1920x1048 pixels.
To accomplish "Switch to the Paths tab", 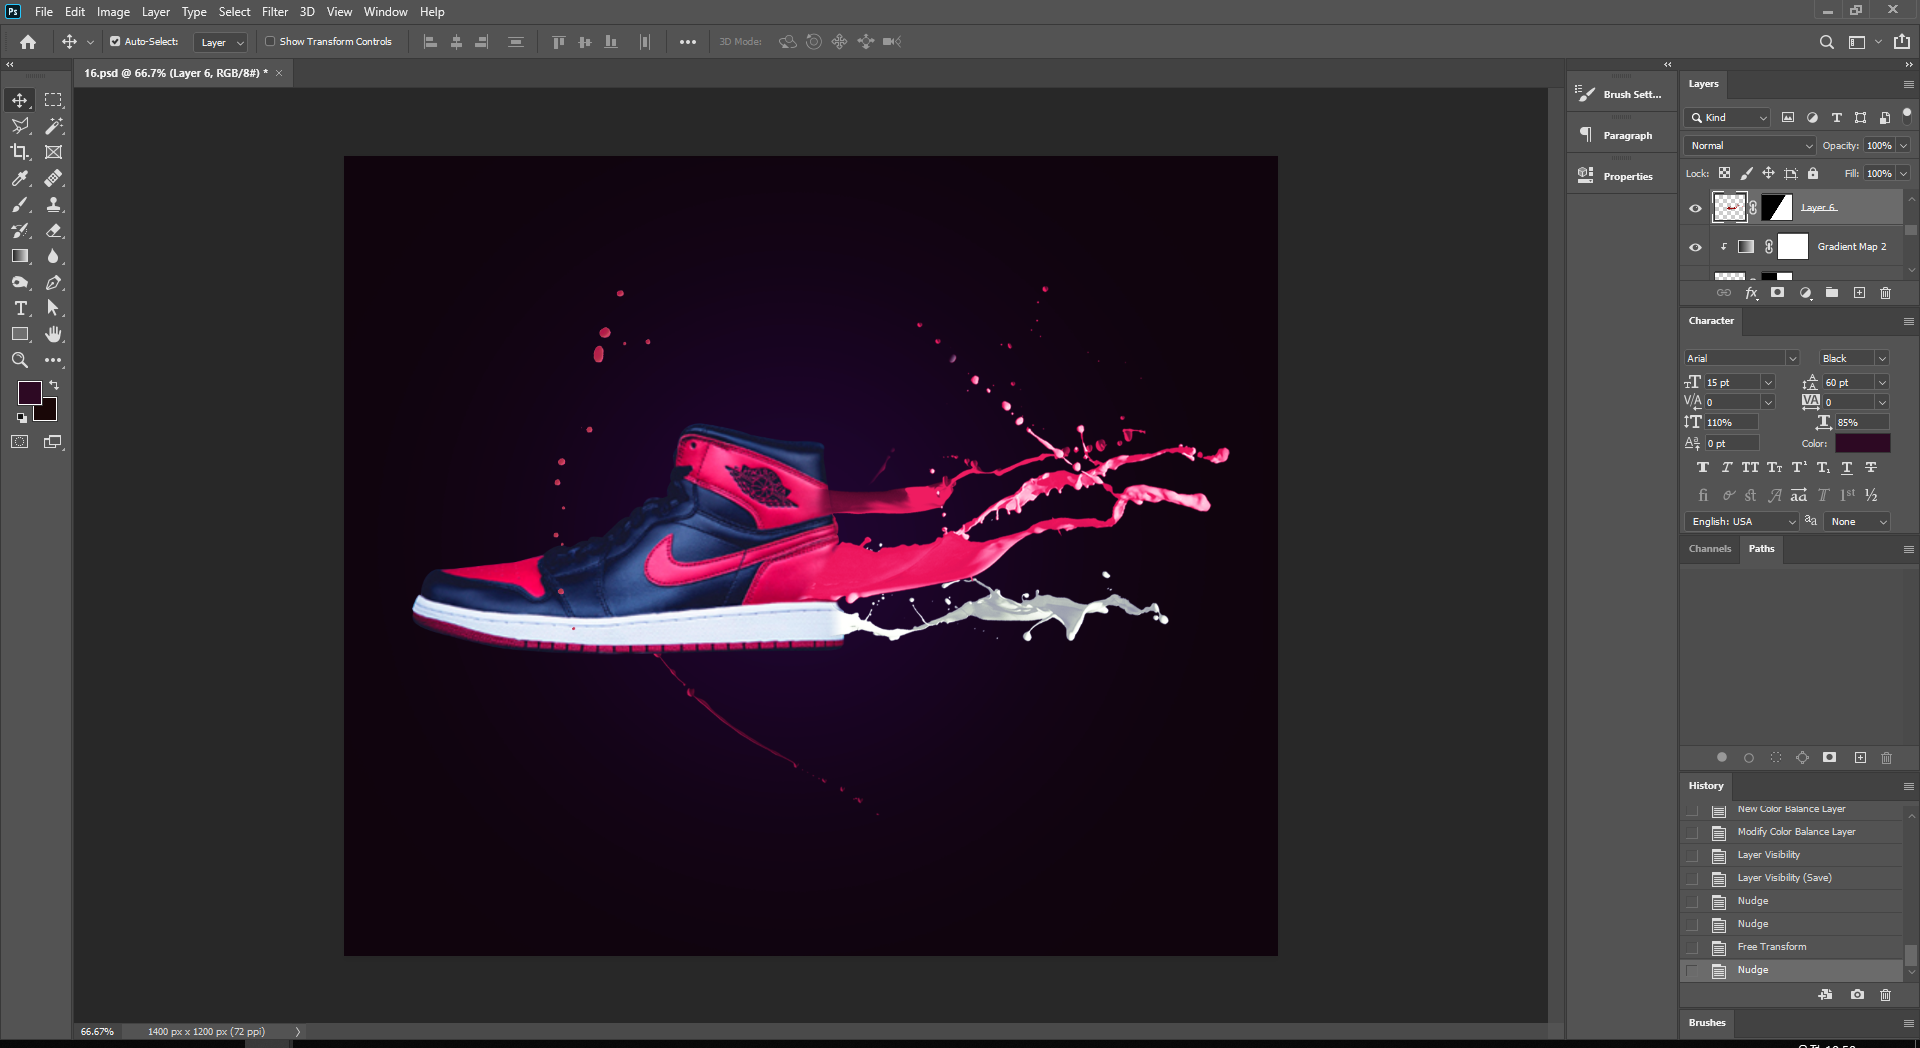I will (x=1761, y=549).
